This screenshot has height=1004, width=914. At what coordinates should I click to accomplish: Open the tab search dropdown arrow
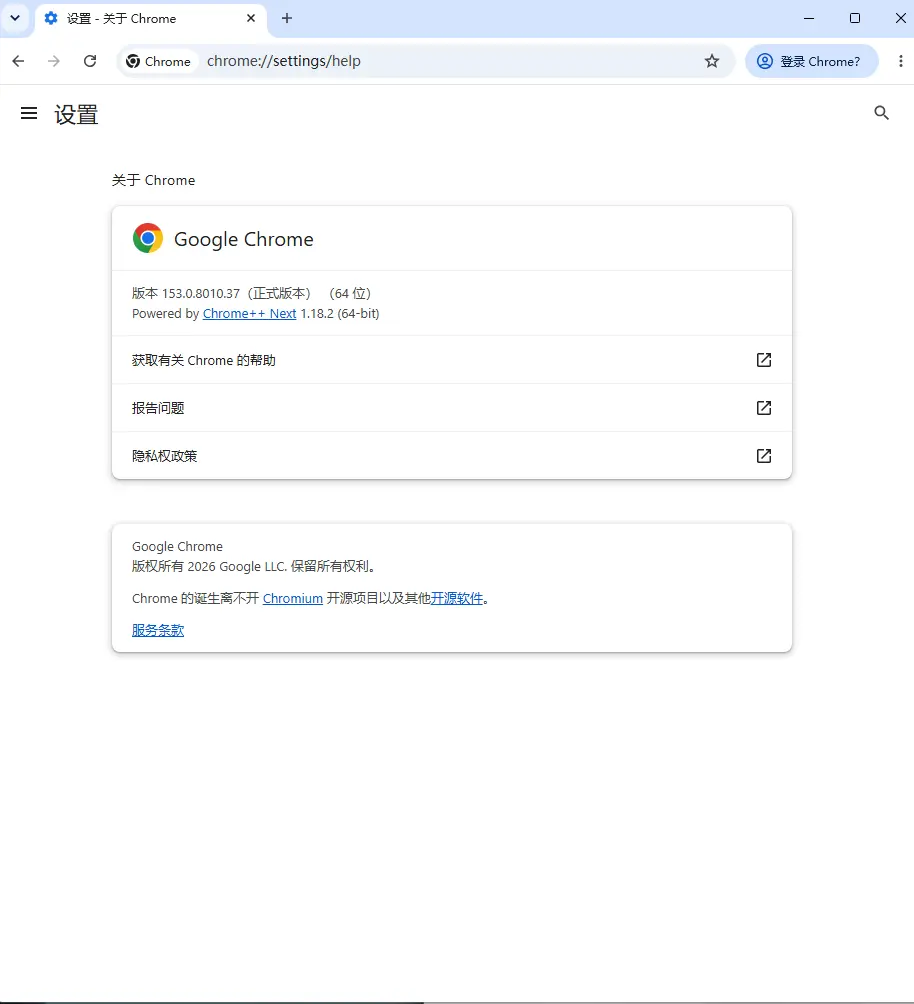15,18
